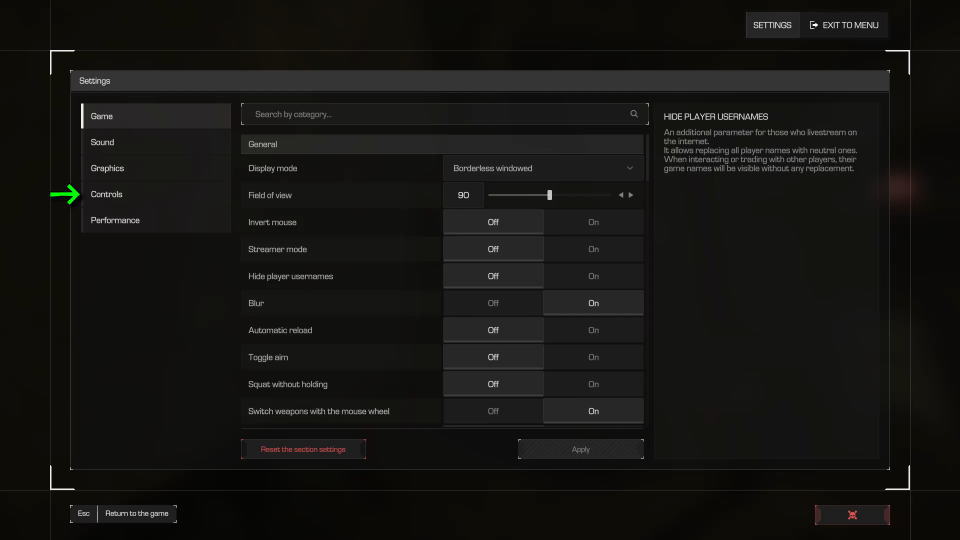
Task: Set Blur to Off
Action: coord(493,303)
